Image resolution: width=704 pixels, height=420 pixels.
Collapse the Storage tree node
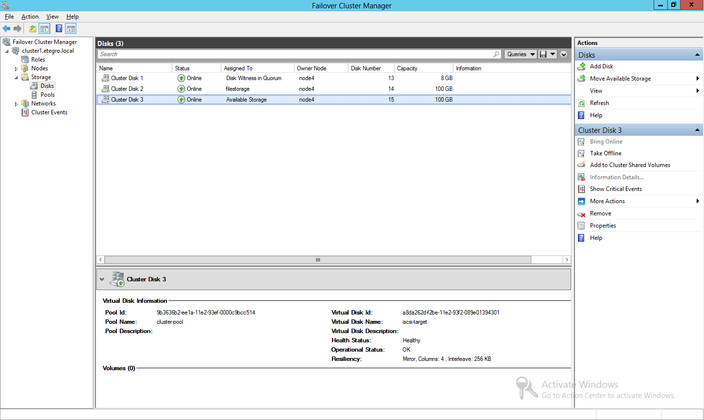(x=15, y=77)
